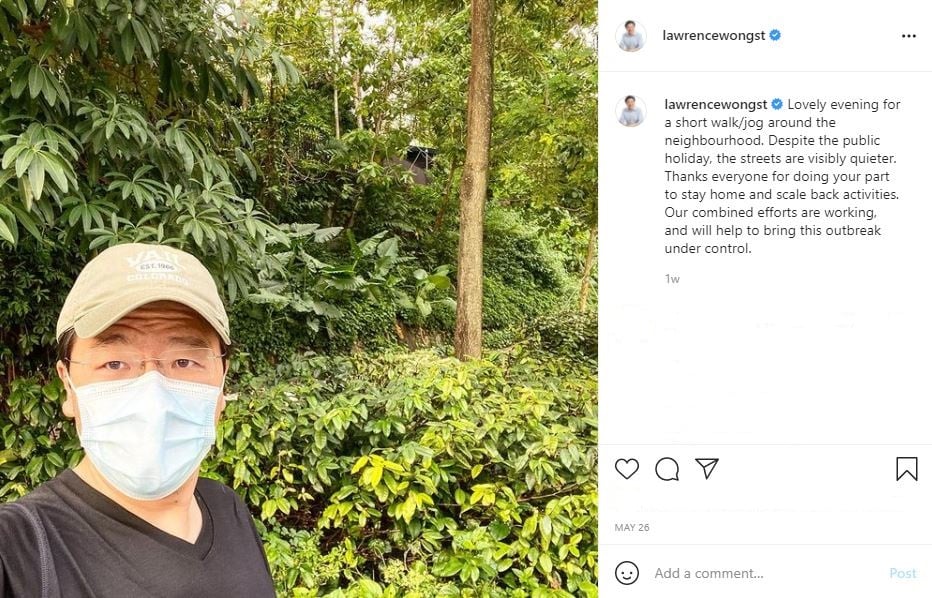Click the profile avatar beside the caption
Viewport: 932px width, 598px height.
point(631,111)
